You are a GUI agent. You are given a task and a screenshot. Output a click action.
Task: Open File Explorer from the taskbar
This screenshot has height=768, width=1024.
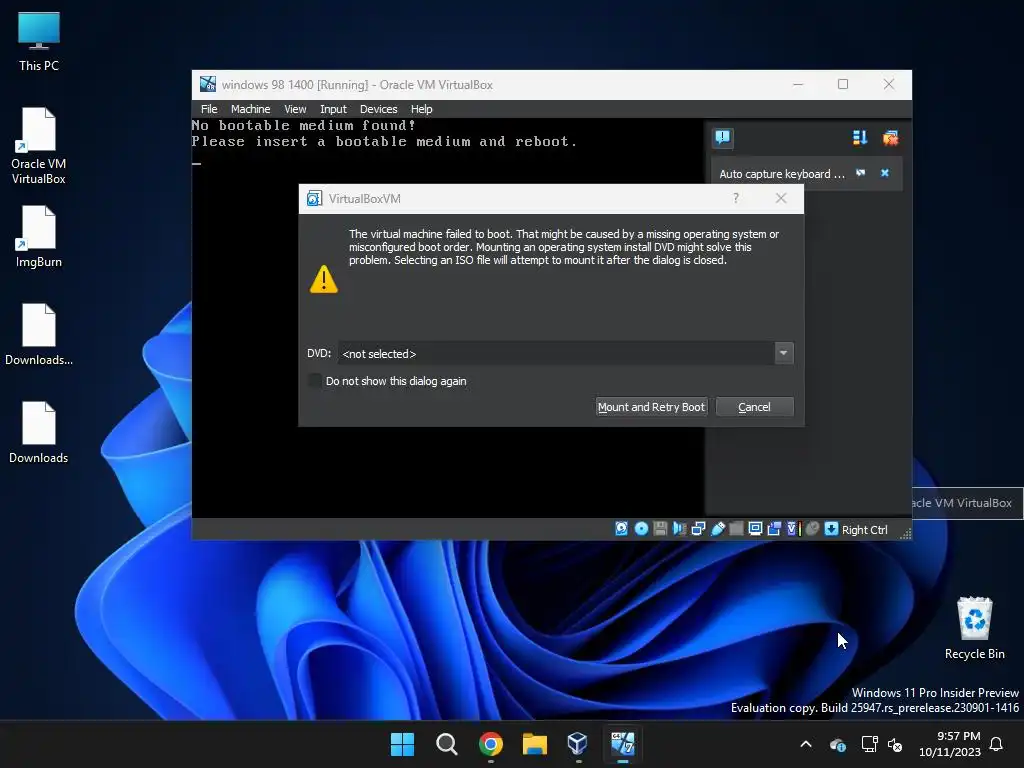point(534,744)
